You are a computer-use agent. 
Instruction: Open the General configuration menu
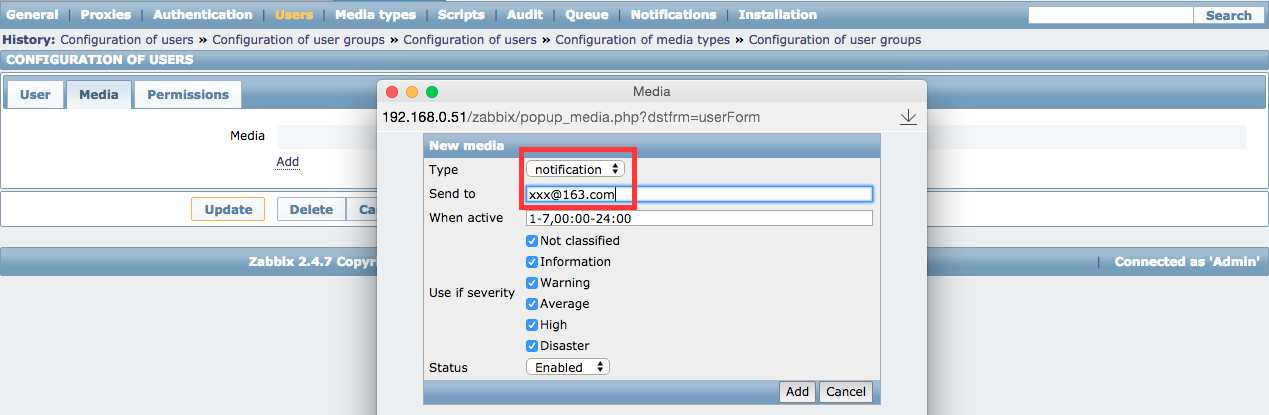pos(32,15)
